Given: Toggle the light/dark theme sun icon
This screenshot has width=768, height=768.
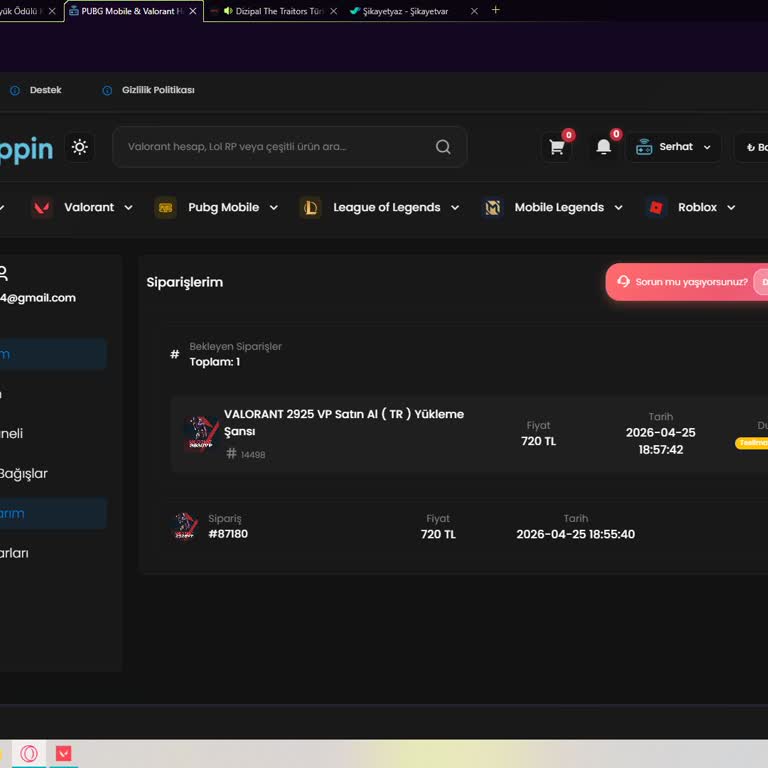Looking at the screenshot, I should point(79,147).
